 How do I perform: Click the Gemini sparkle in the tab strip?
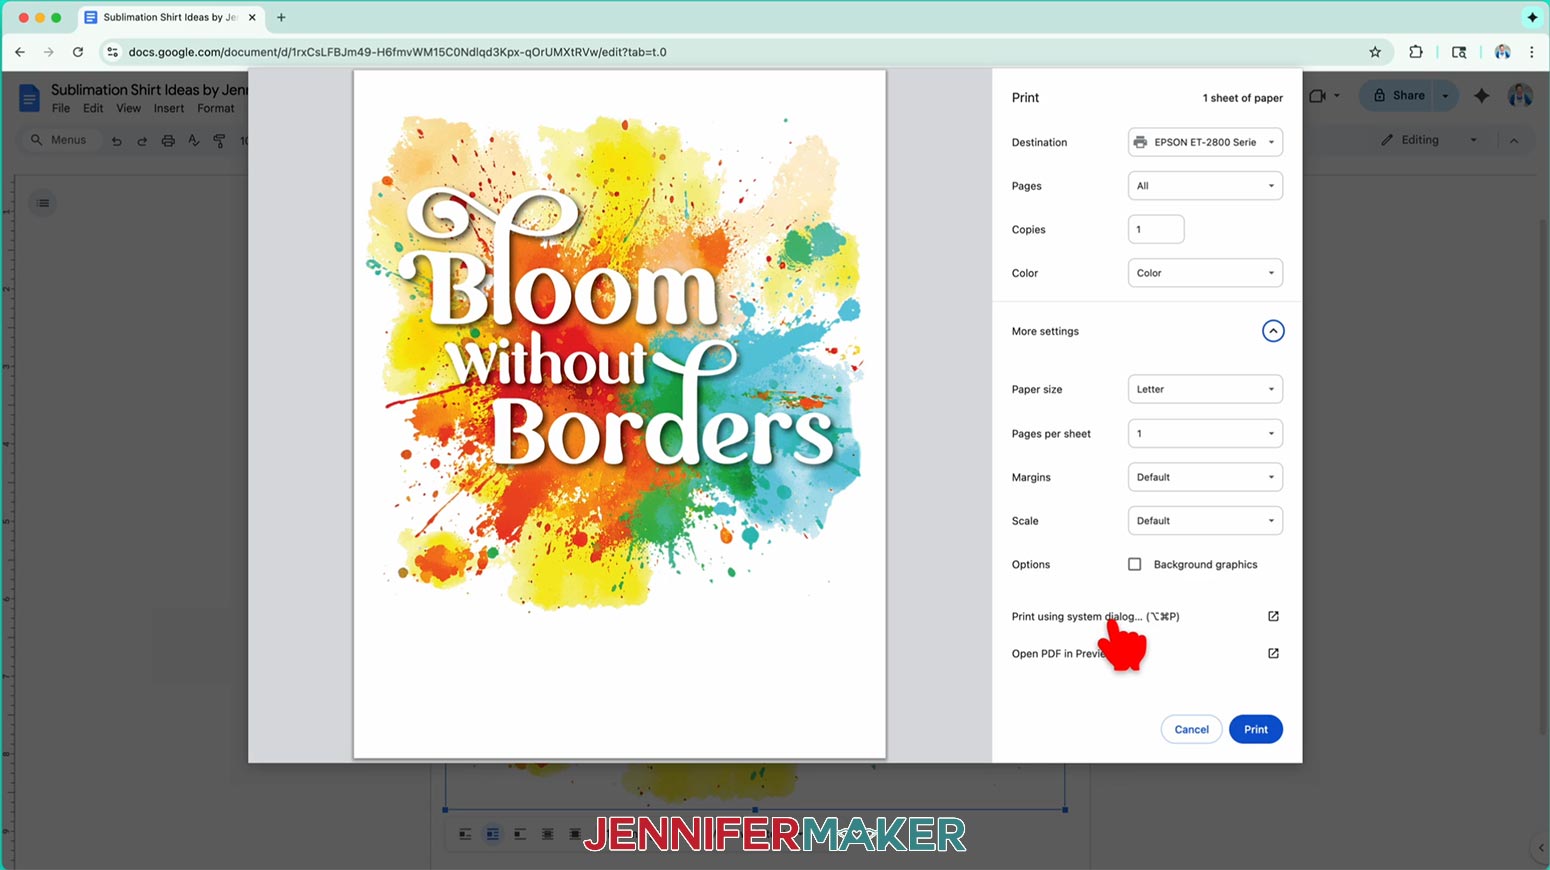1532,17
